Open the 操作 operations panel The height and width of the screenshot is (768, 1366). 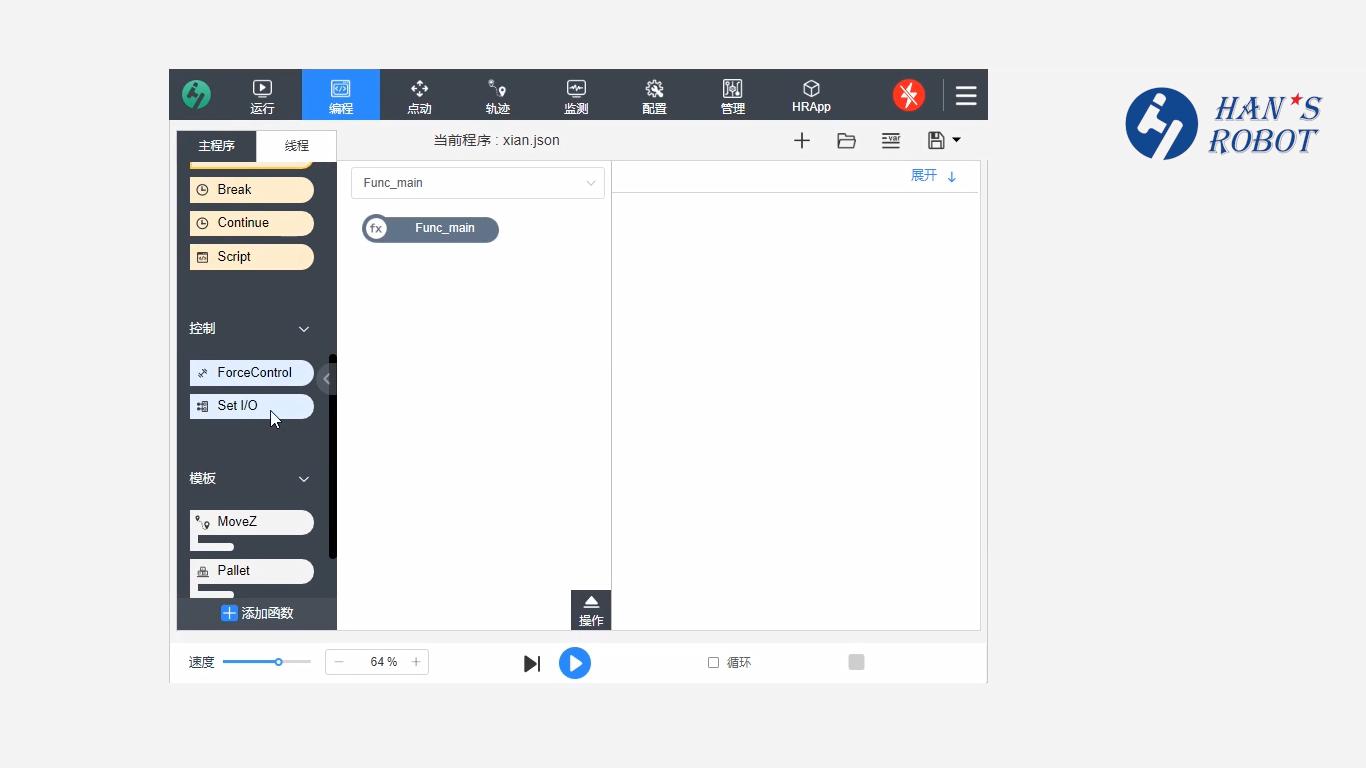coord(591,610)
